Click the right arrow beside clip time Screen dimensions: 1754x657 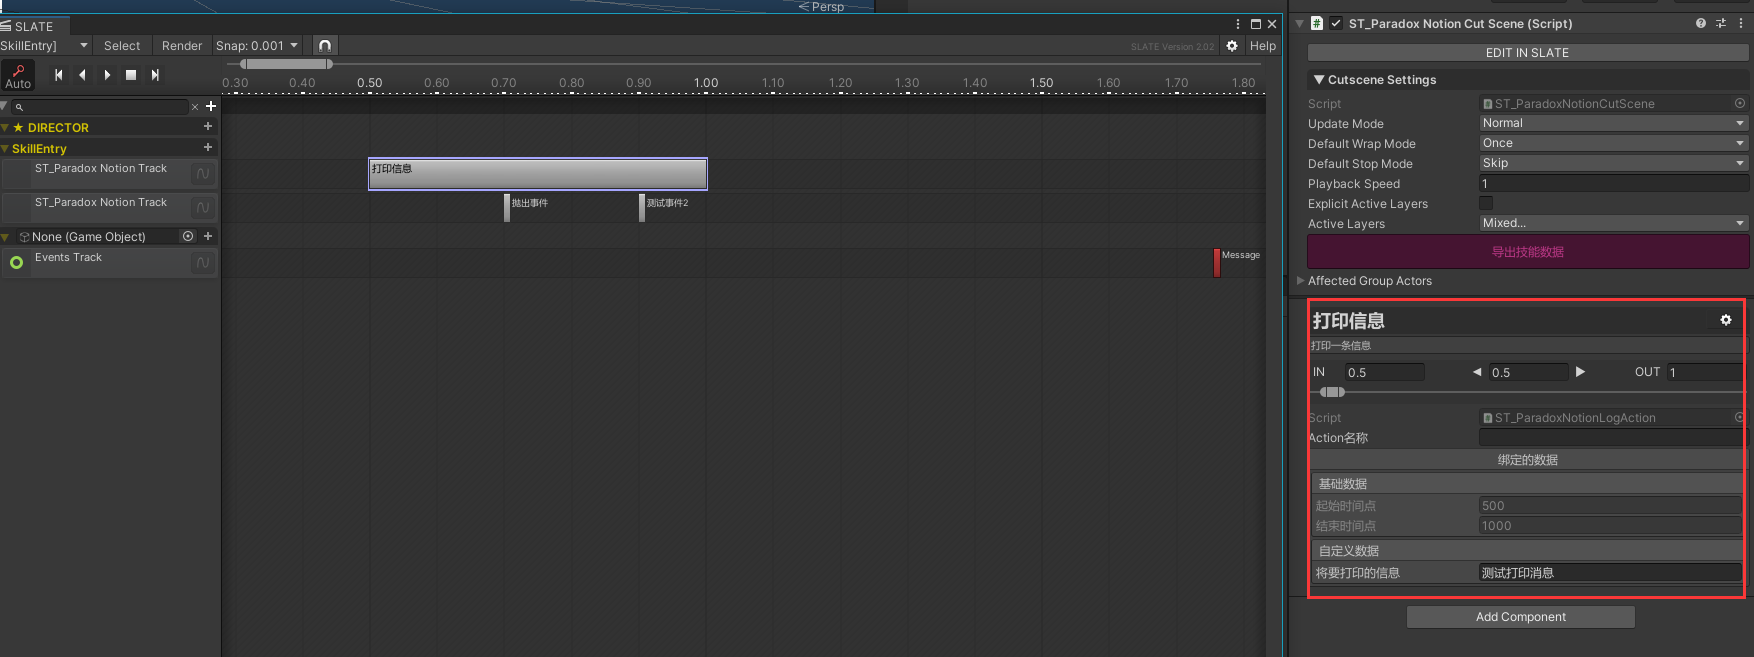(x=1581, y=372)
